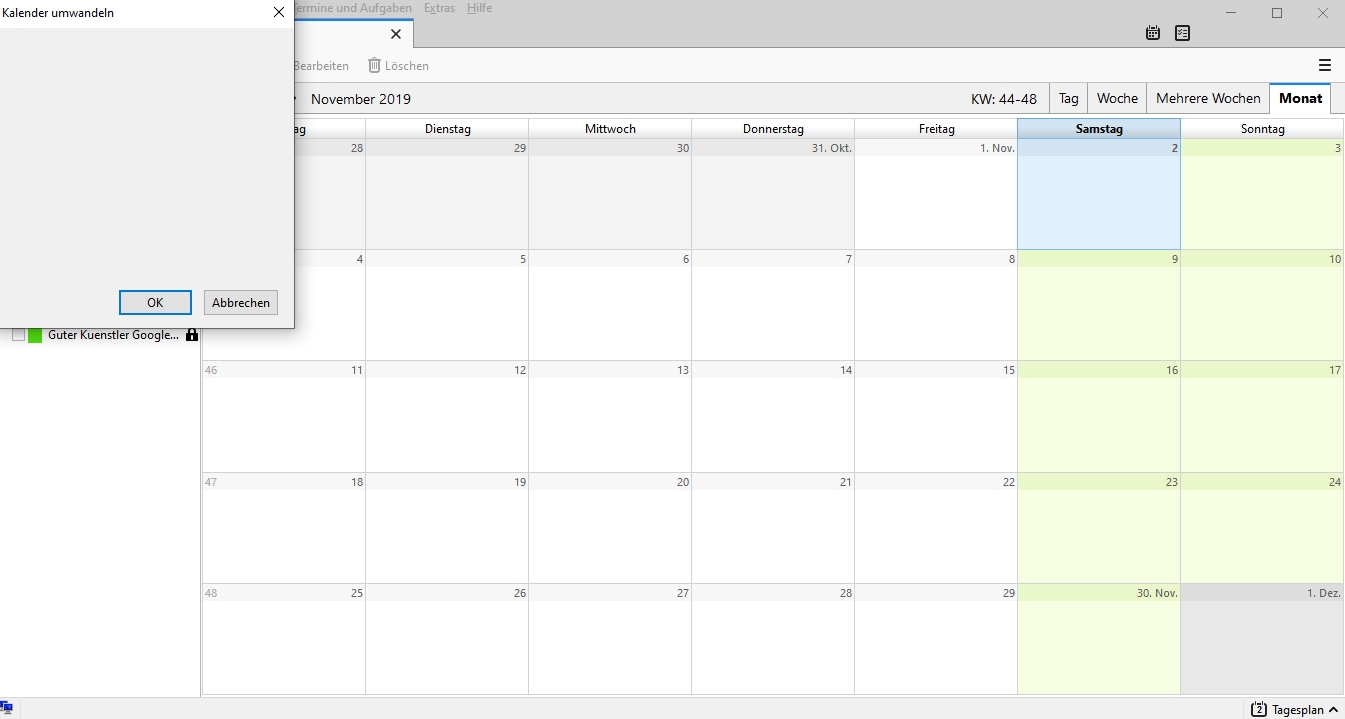Click the Dienstag column header
Screen dimensions: 1345x719
click(447, 129)
